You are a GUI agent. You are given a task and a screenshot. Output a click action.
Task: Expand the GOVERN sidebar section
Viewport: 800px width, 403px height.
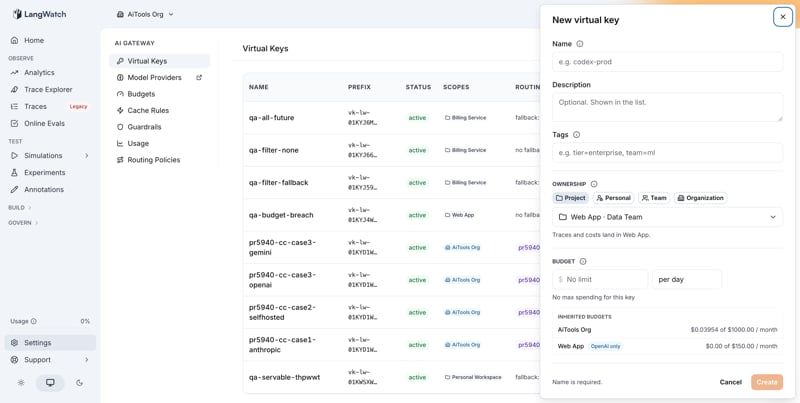[x=23, y=223]
